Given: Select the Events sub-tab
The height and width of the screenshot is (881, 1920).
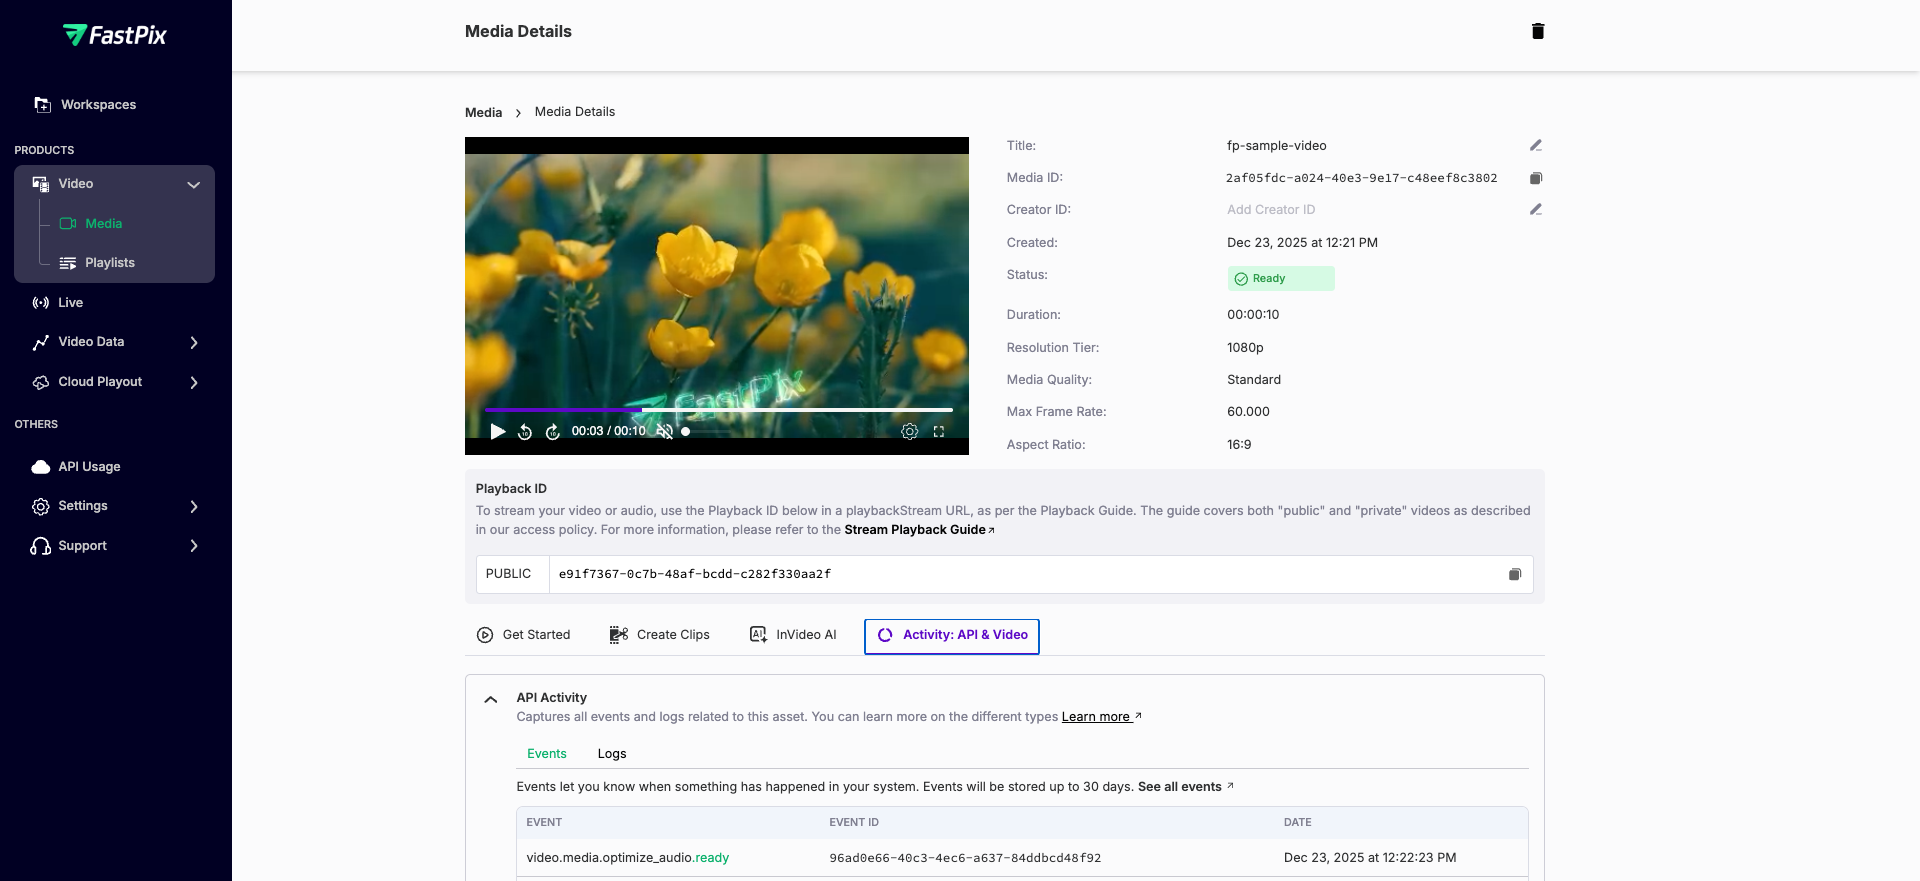Looking at the screenshot, I should point(547,754).
